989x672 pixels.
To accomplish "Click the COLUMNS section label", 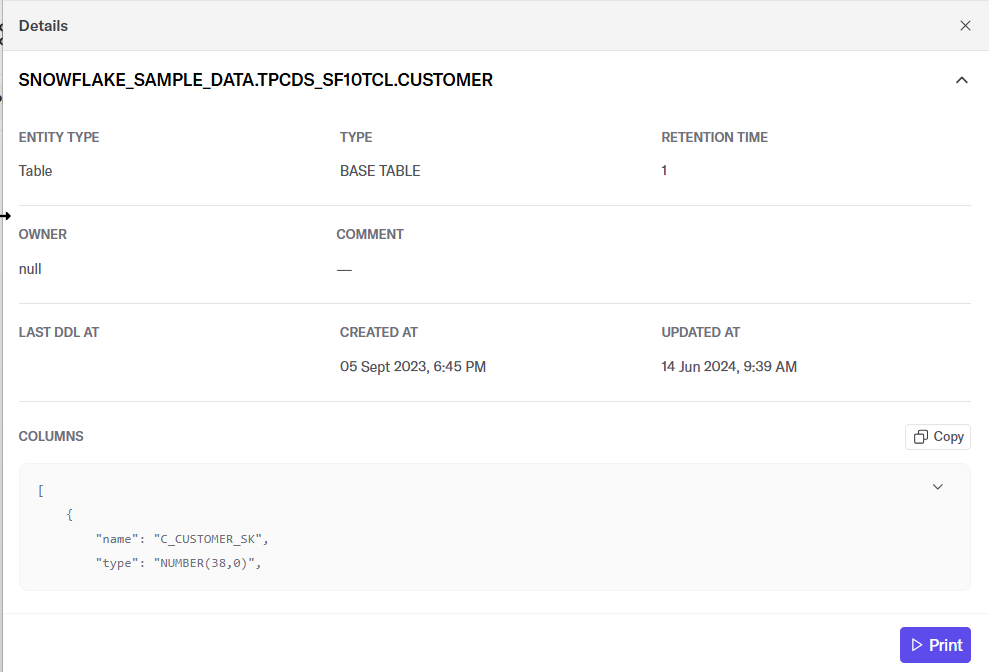I will 51,437.
